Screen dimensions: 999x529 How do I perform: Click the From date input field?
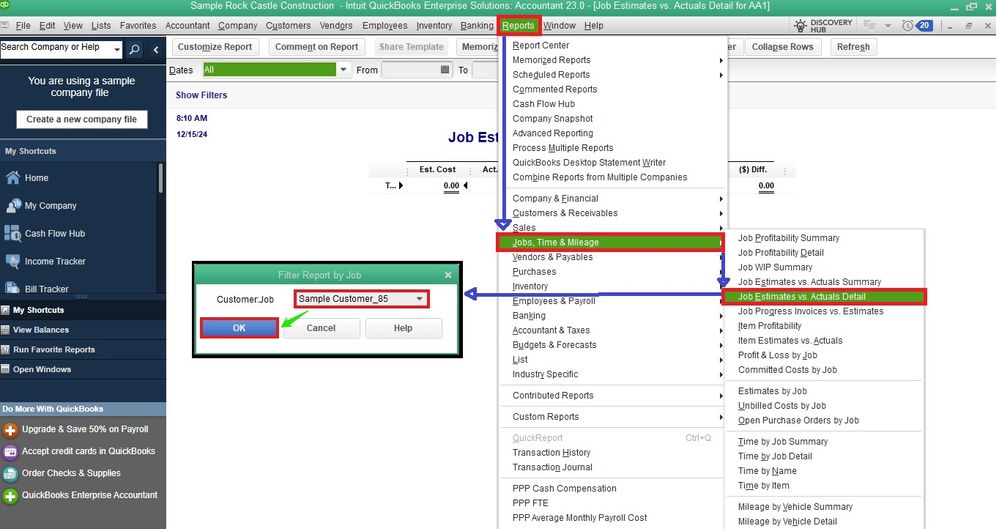tap(410, 69)
